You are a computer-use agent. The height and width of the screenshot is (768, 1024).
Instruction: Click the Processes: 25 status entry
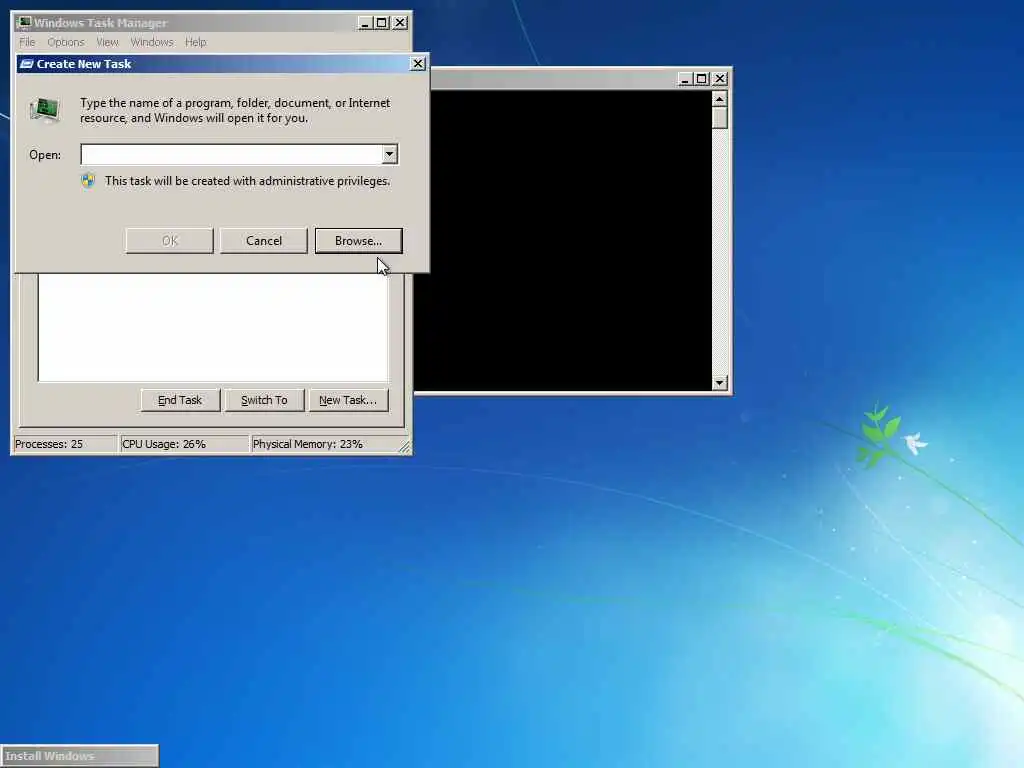pos(65,443)
